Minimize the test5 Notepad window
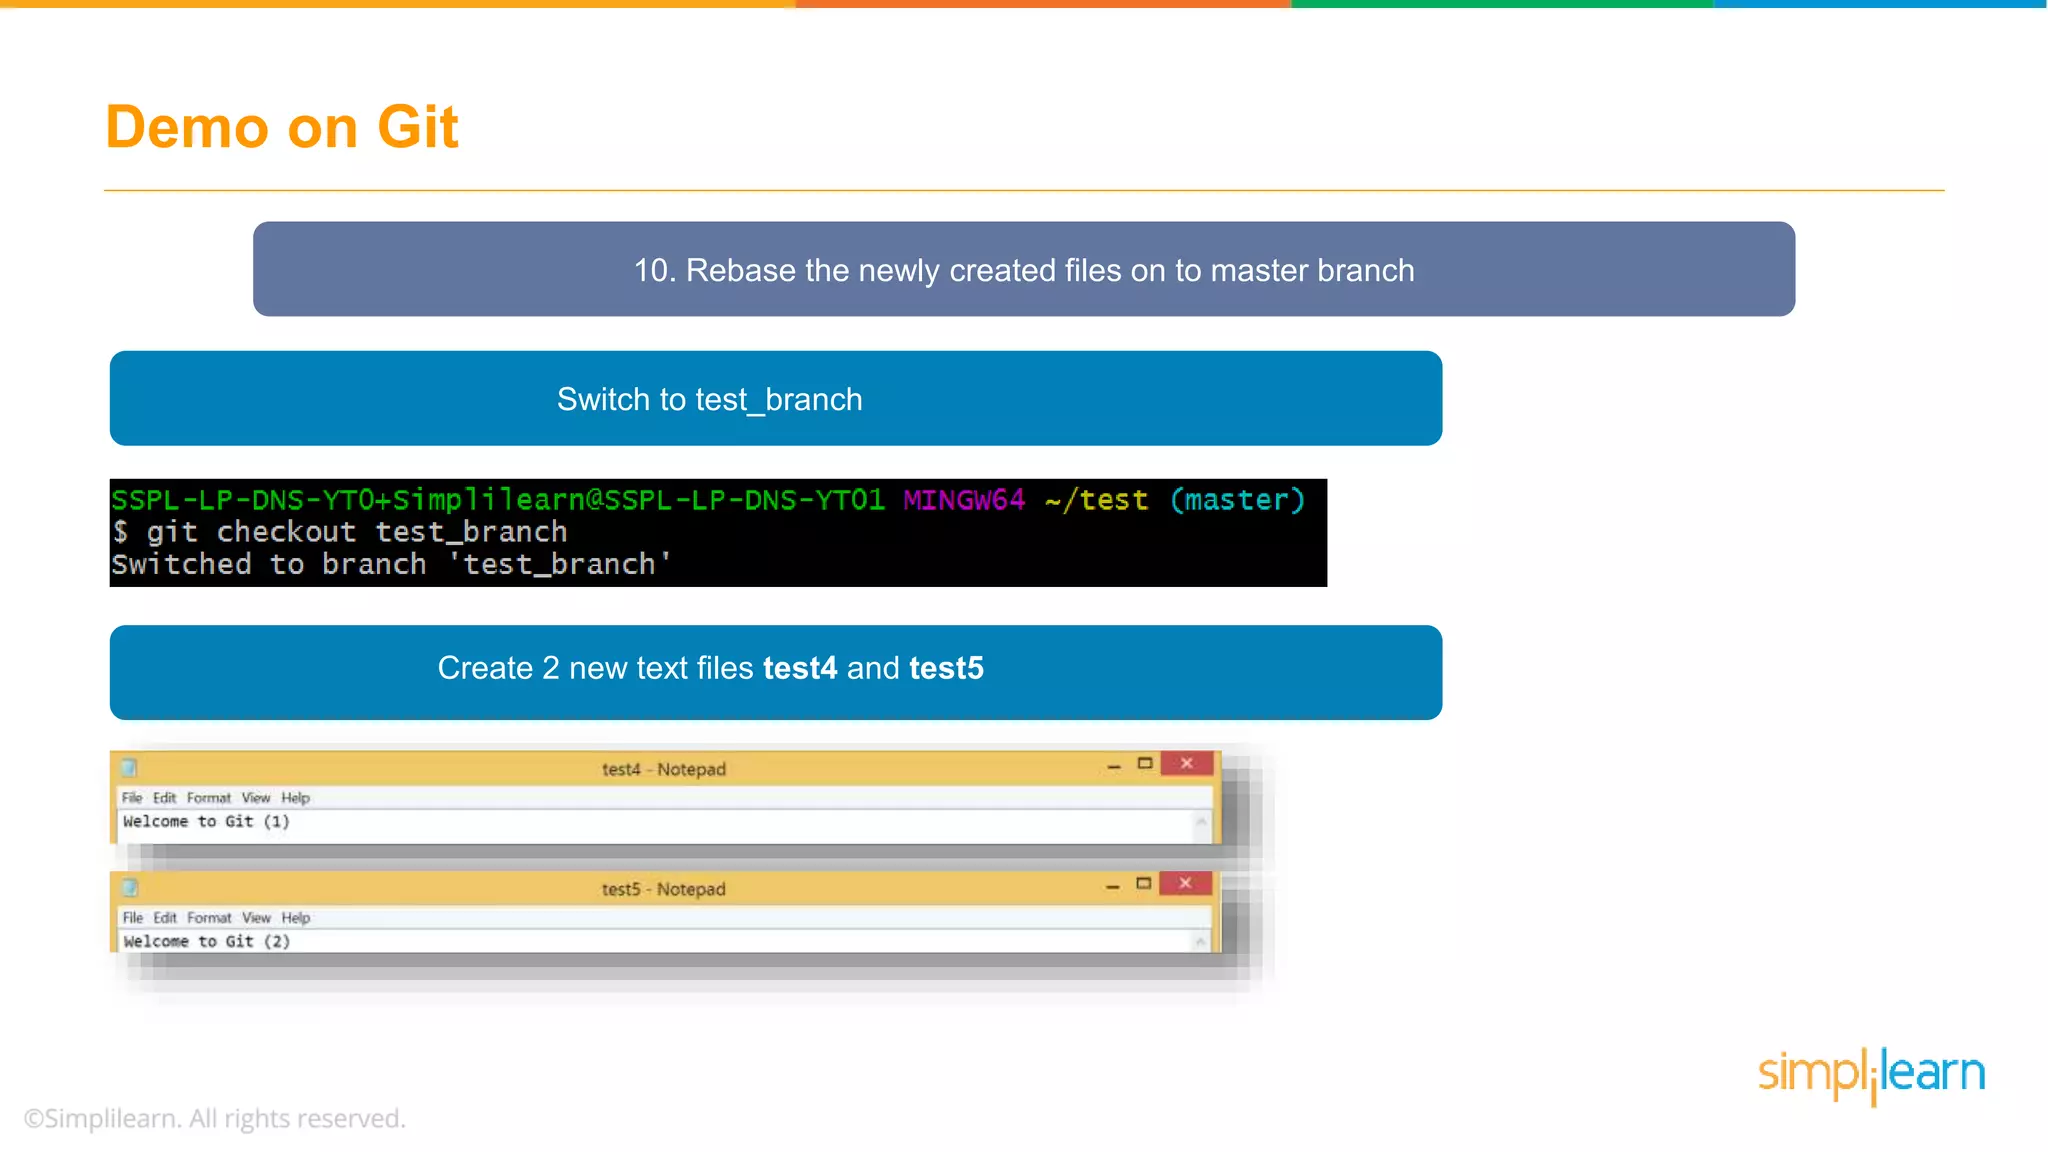The height and width of the screenshot is (1152, 2048). pos(1113,886)
